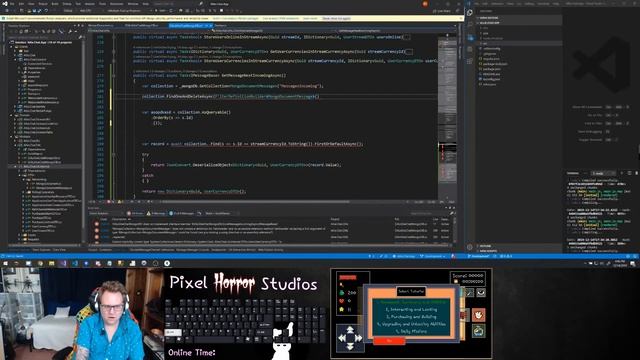Viewport: 640px width, 360px height.
Task: Click the stopwatch icon in the game
Action: (478, 331)
